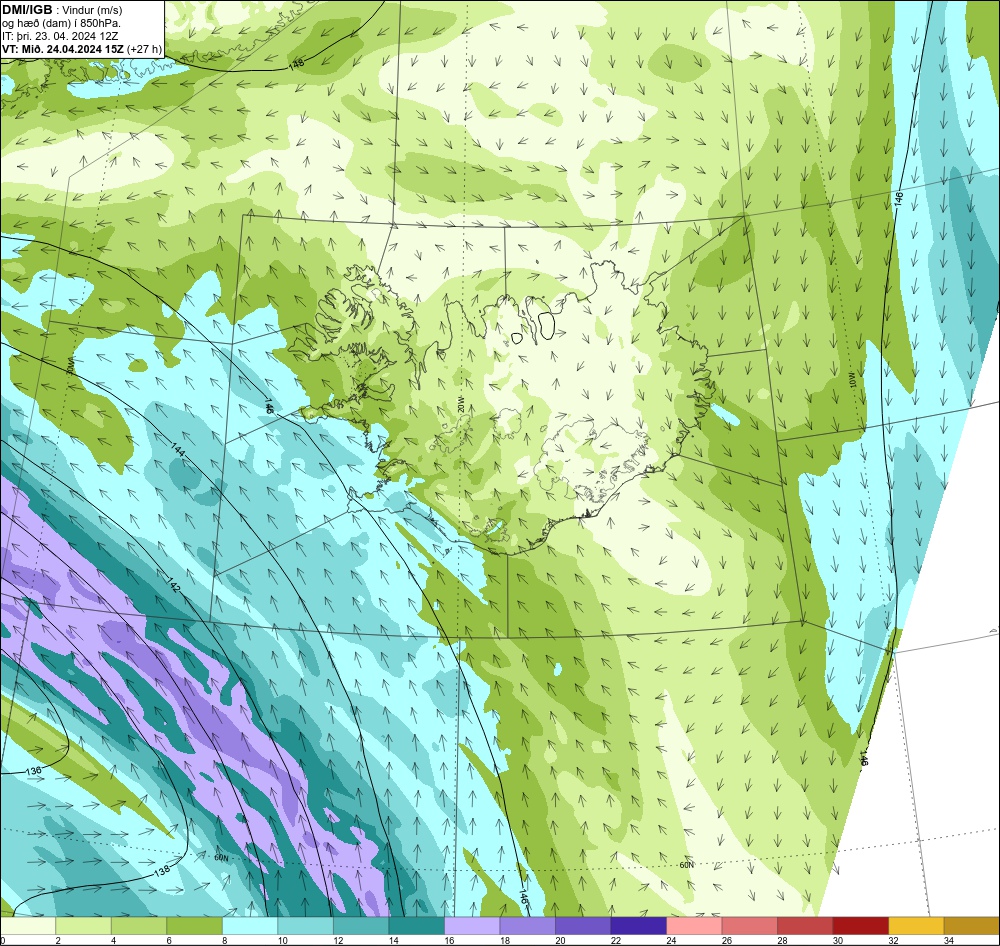
Task: Pick the above-34 m/s ochre legend swatch
Action: (x=971, y=926)
